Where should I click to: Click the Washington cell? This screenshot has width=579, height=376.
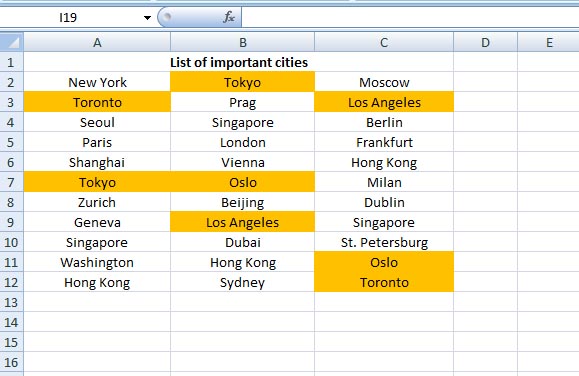pyautogui.click(x=97, y=262)
